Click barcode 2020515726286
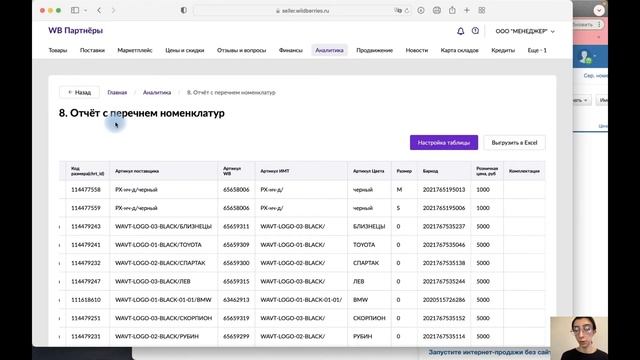 click(444, 300)
